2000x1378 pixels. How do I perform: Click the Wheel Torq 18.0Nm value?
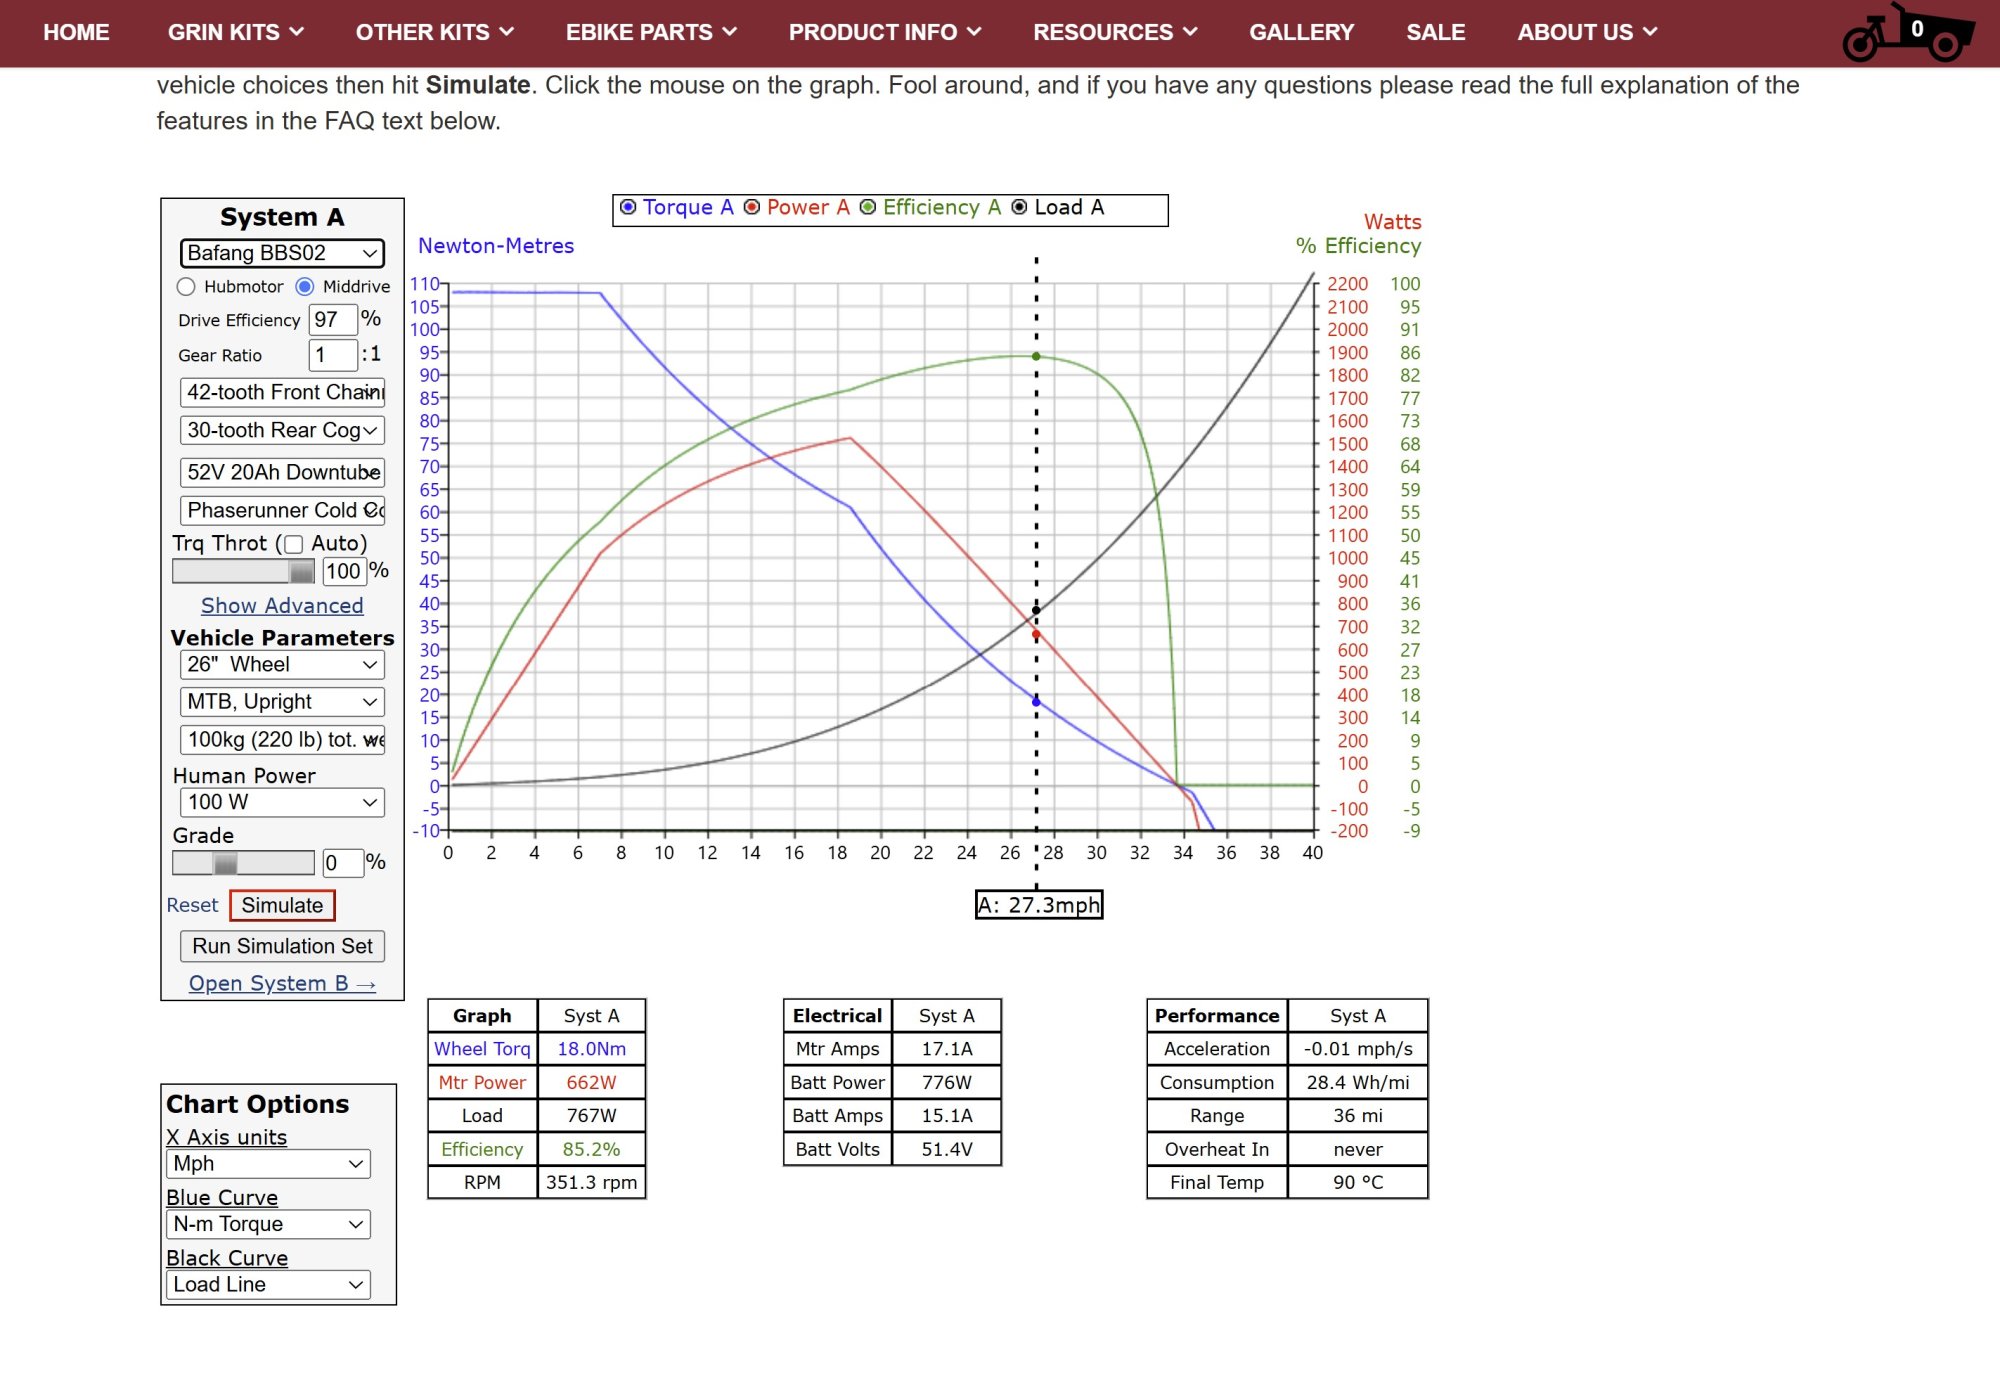click(x=591, y=1049)
